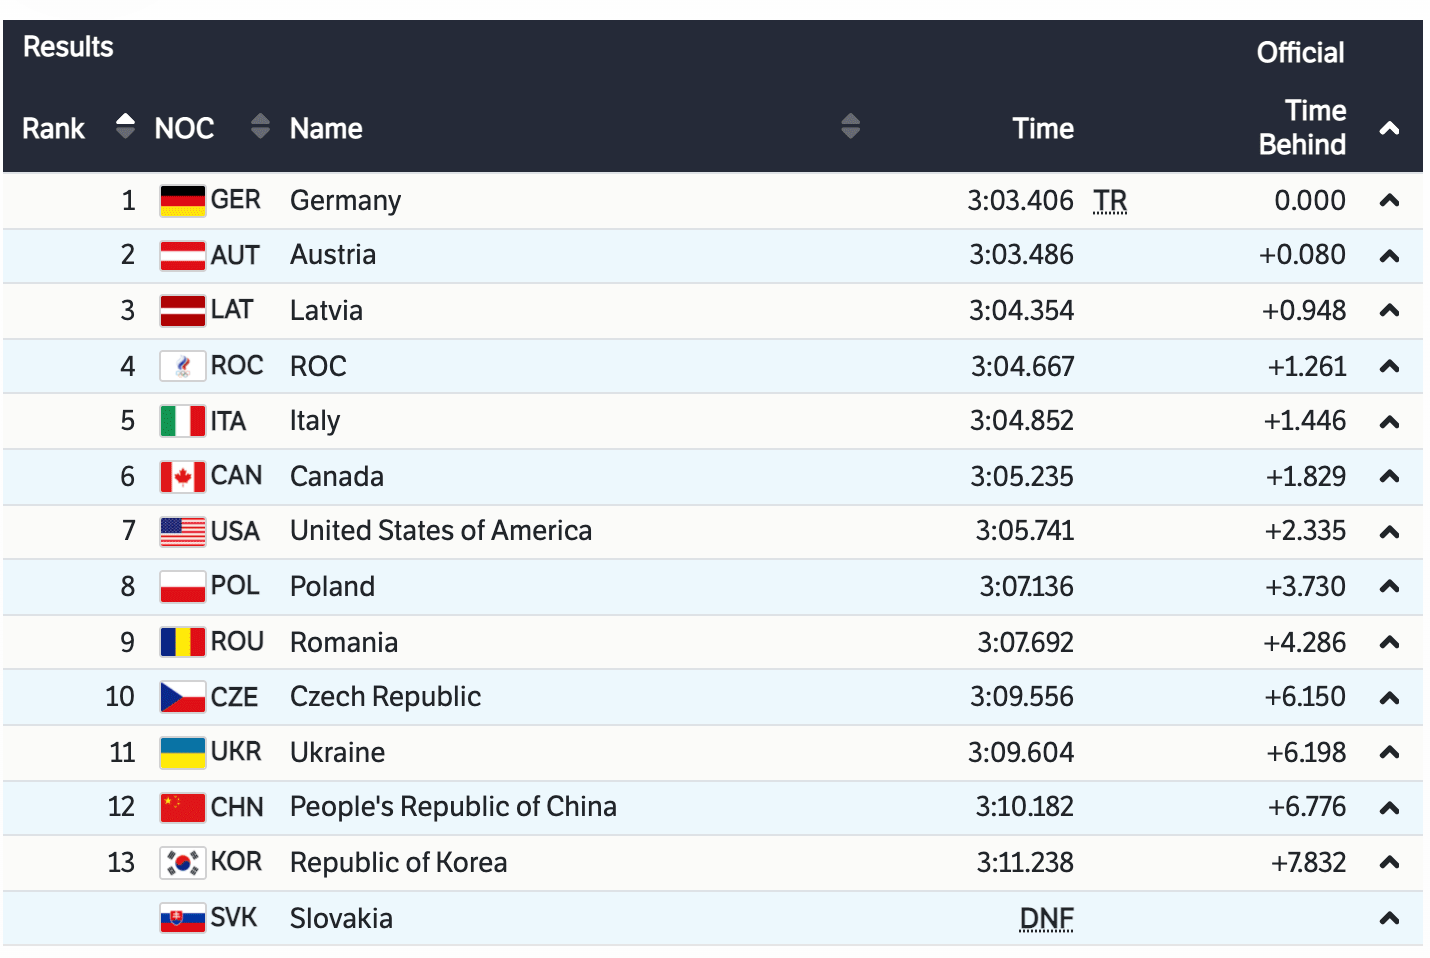Sort by Name using sort arrows

(x=850, y=127)
